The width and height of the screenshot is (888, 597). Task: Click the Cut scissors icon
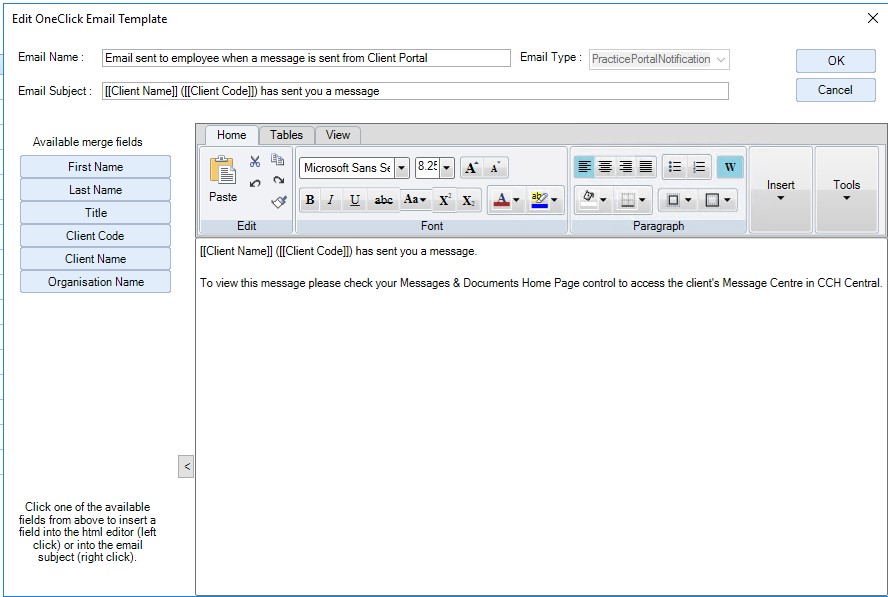click(255, 161)
